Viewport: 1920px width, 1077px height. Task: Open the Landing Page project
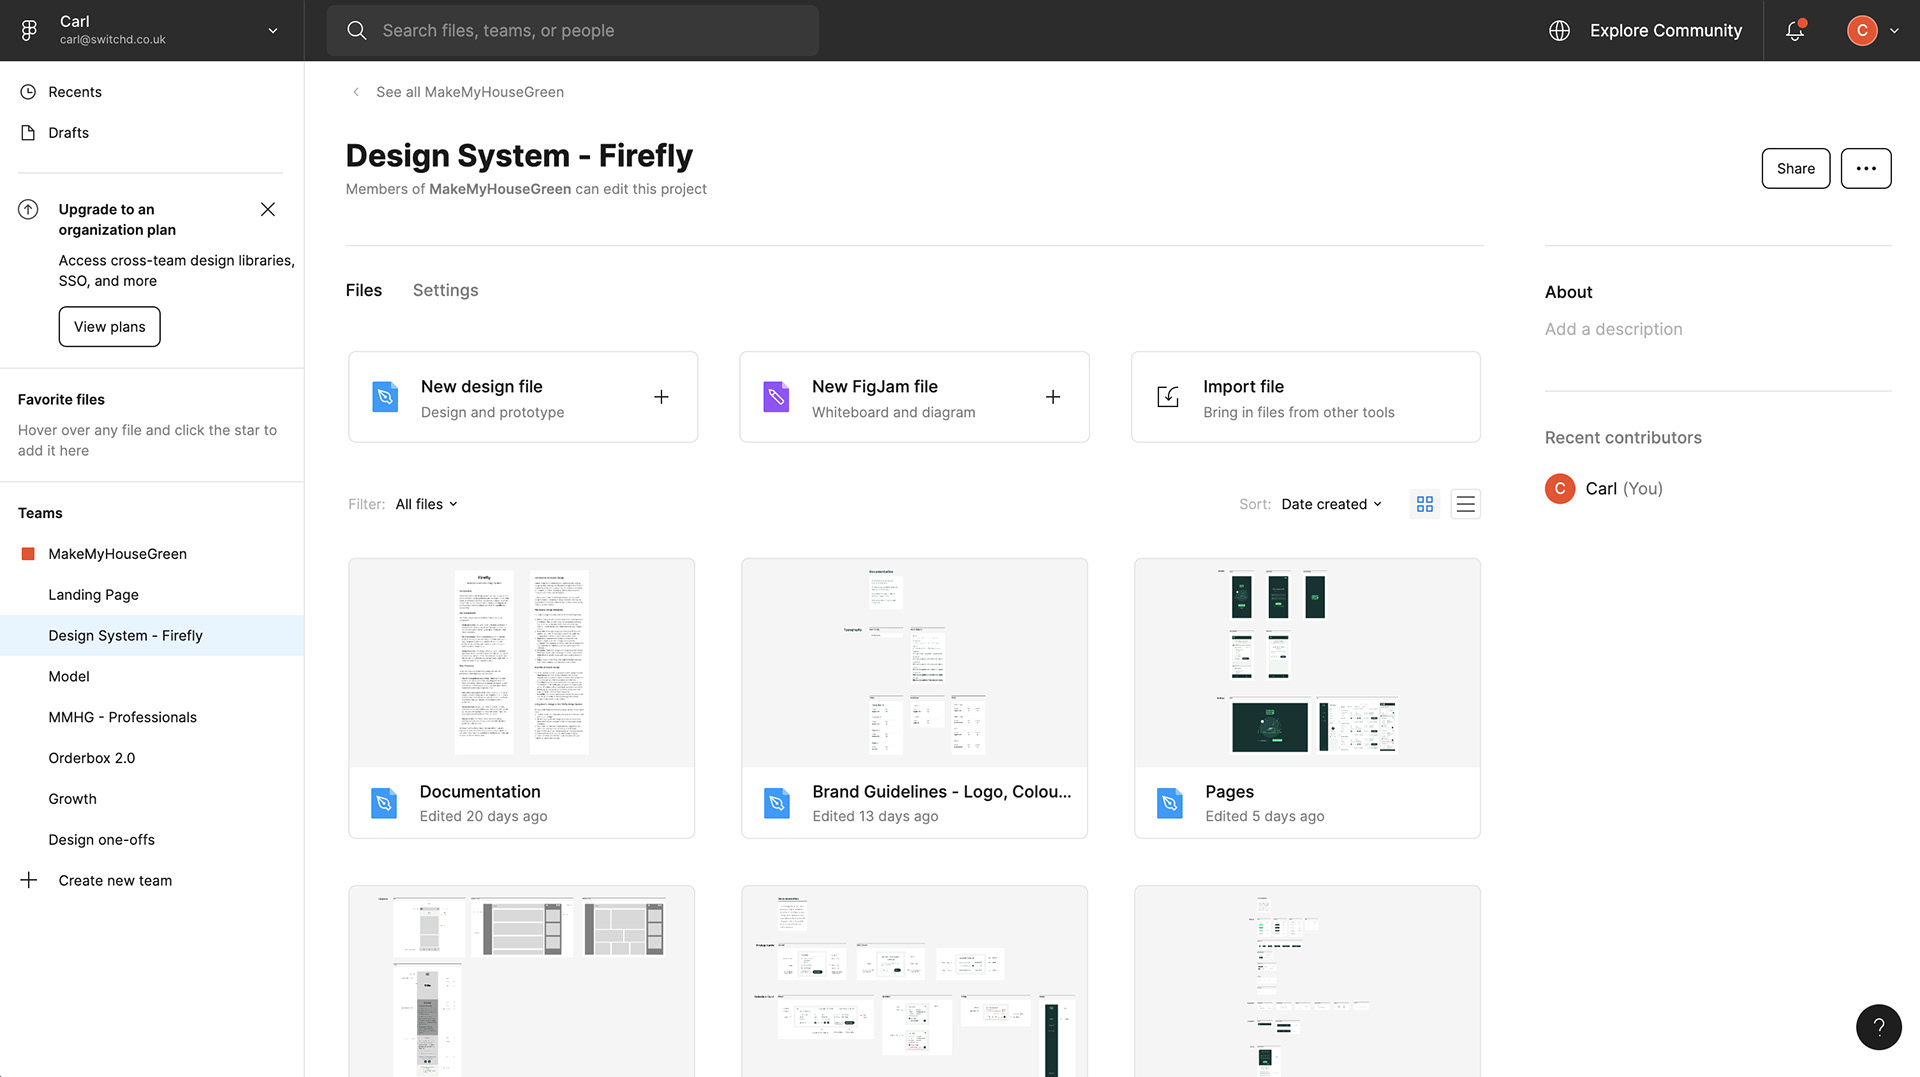click(152, 595)
